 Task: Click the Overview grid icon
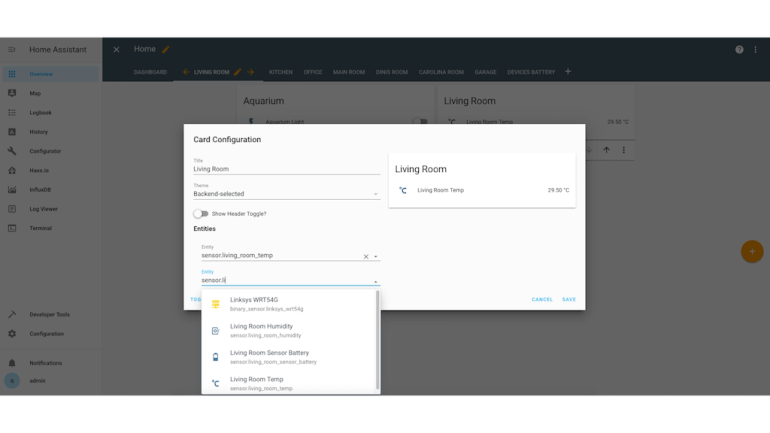[12, 74]
